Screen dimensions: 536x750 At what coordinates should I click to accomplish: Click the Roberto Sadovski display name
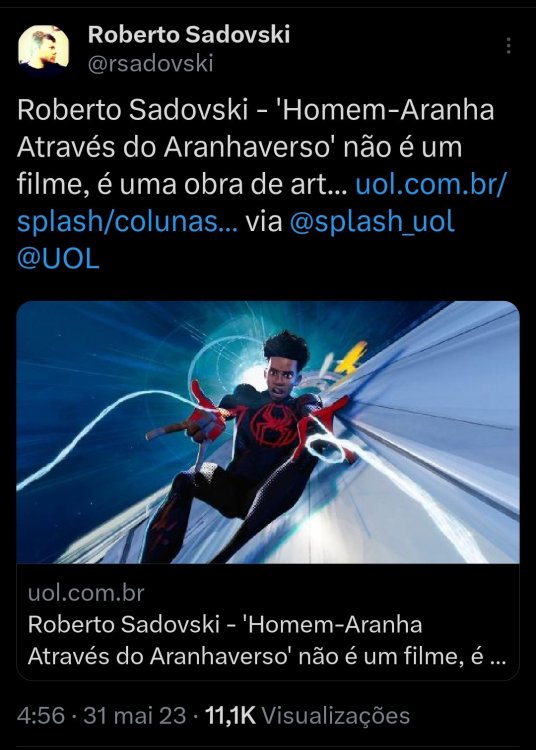pos(189,35)
